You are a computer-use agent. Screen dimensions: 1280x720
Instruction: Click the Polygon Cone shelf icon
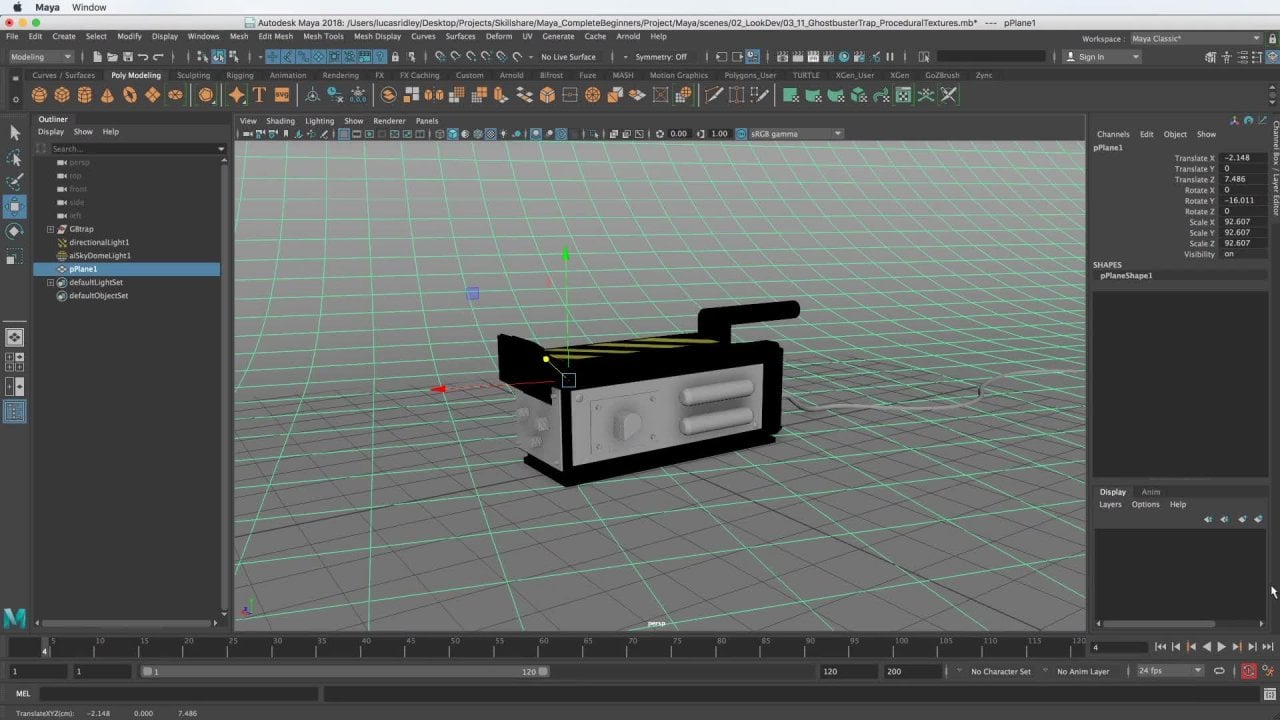tap(107, 95)
